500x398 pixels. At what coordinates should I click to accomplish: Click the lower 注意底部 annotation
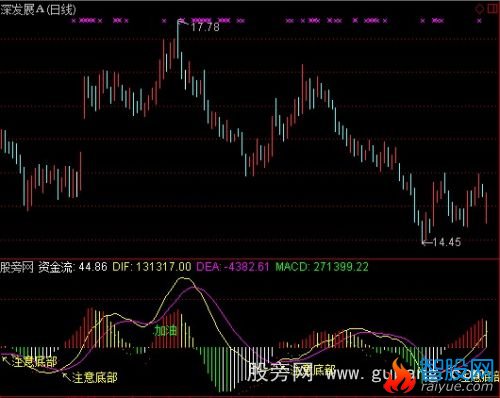click(x=95, y=377)
